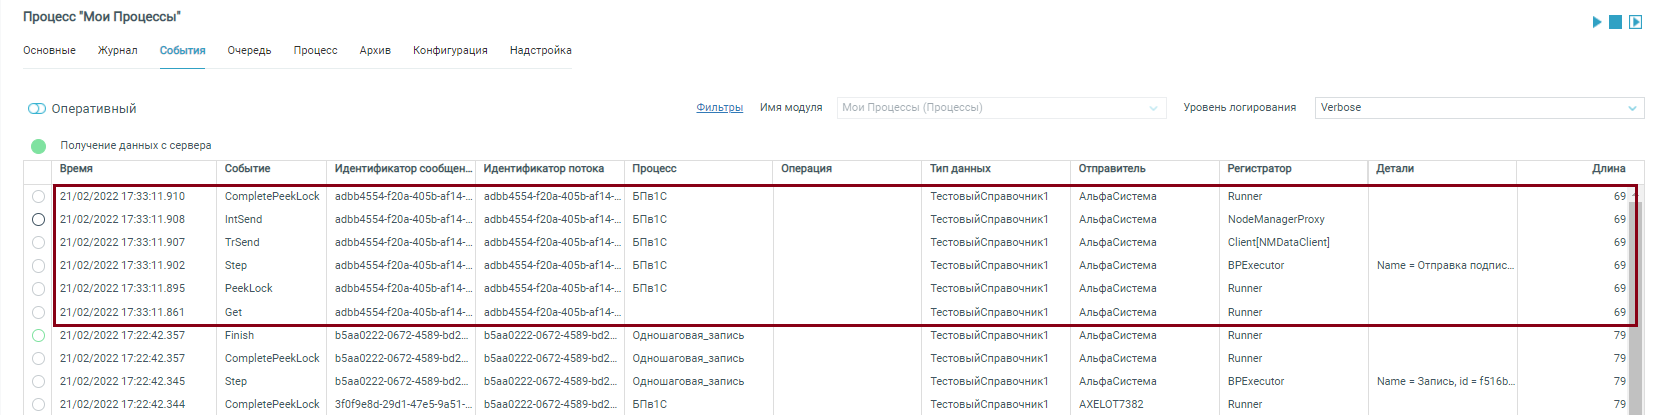Expand the Имя модуля dropdown

(x=1000, y=108)
